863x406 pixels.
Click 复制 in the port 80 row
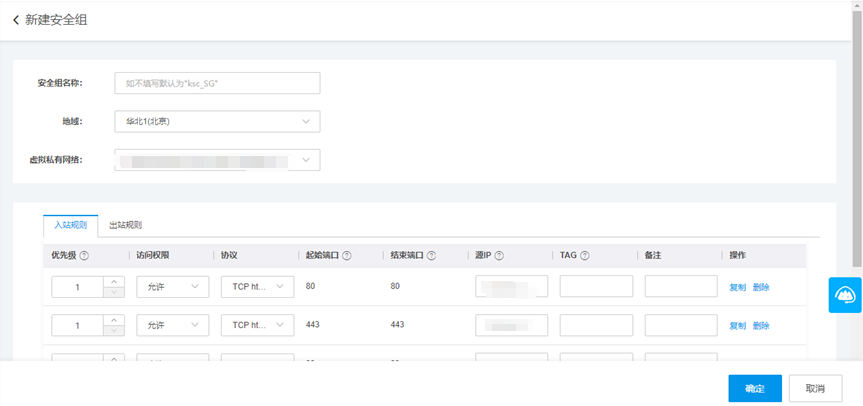click(x=738, y=287)
